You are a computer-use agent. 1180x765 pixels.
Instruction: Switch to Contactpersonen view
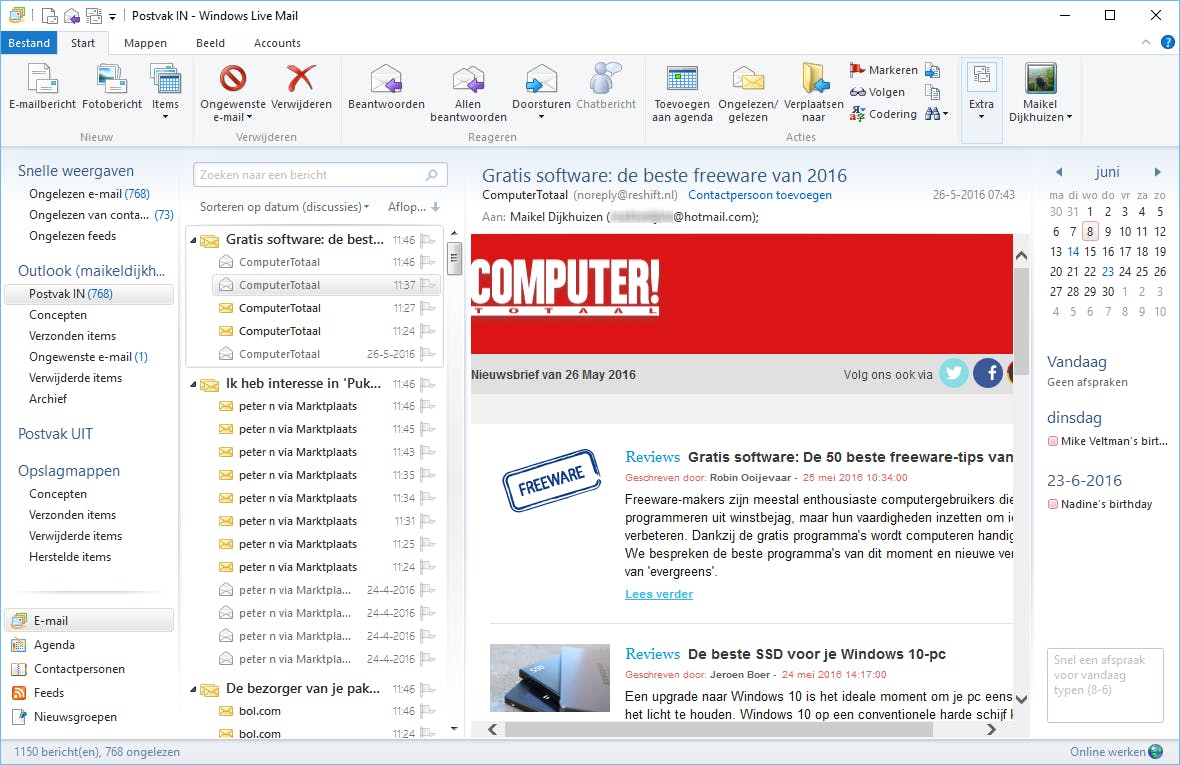click(x=79, y=669)
